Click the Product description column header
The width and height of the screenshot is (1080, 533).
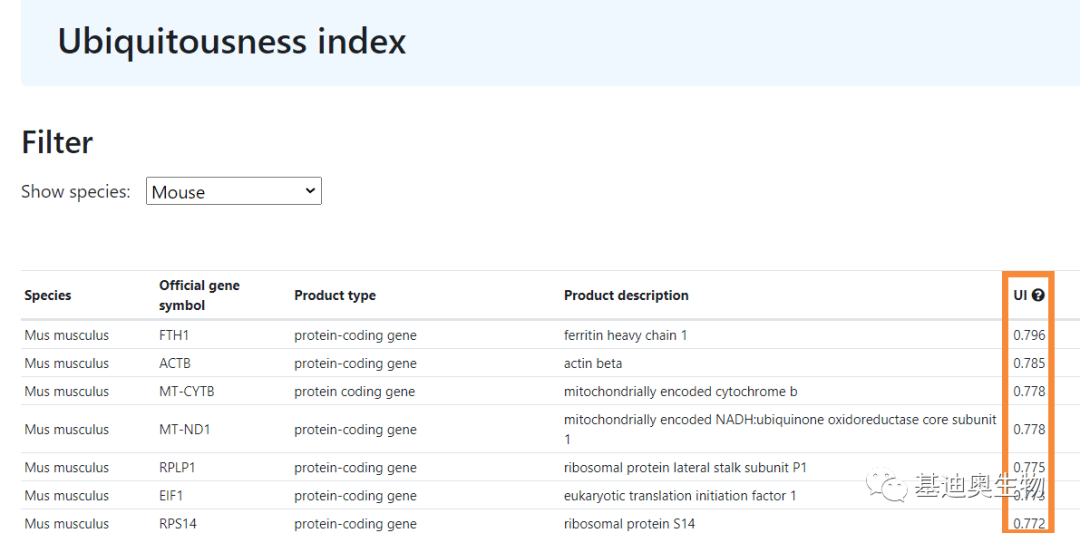pos(626,295)
